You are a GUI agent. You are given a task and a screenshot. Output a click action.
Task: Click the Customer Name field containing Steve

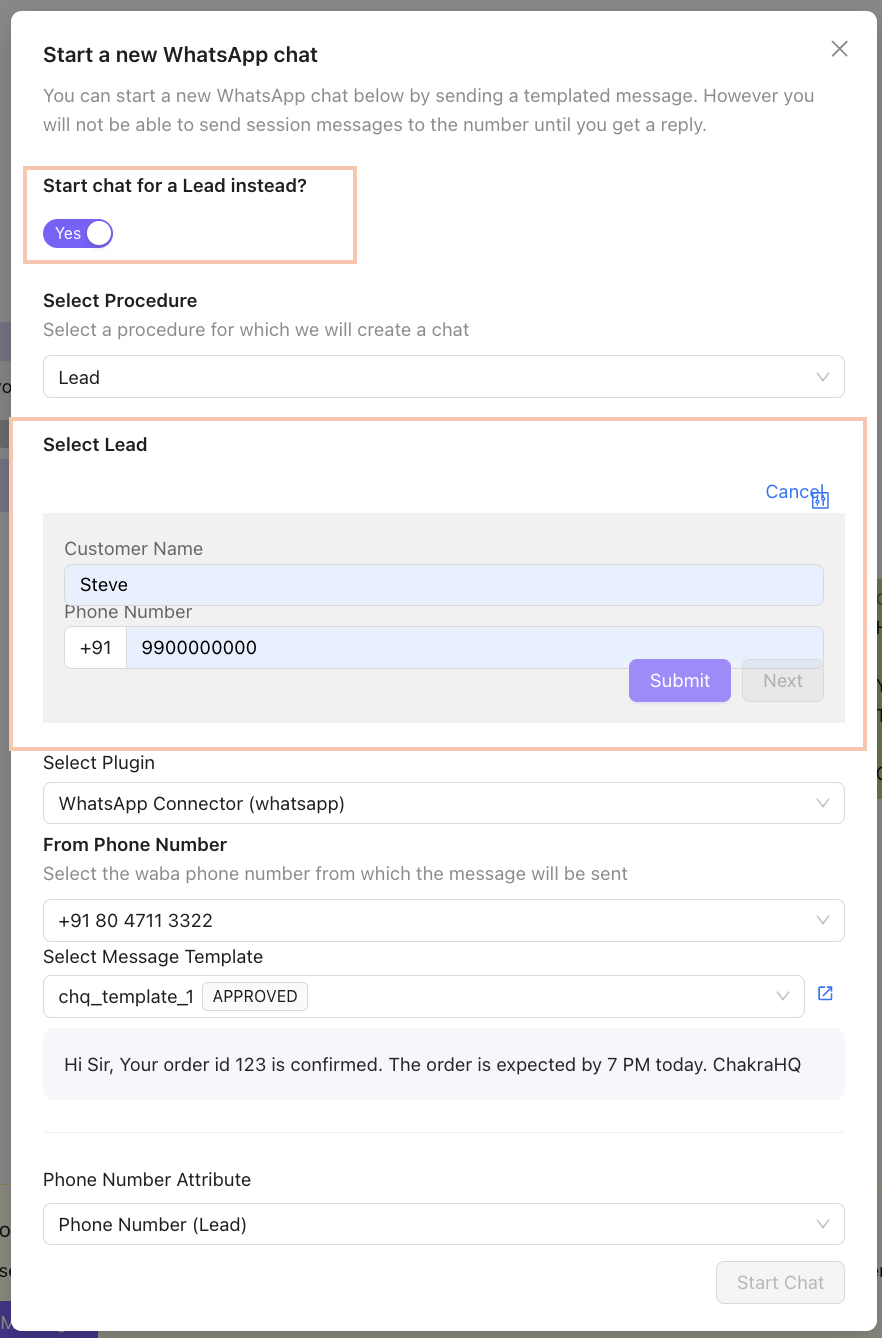point(443,585)
